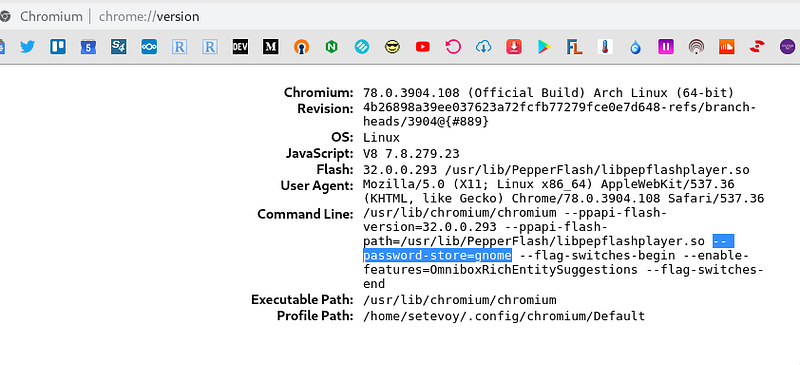This screenshot has height=365, width=800.
Task: Click the Flash 32.0.0.293 value line
Action: (x=556, y=169)
